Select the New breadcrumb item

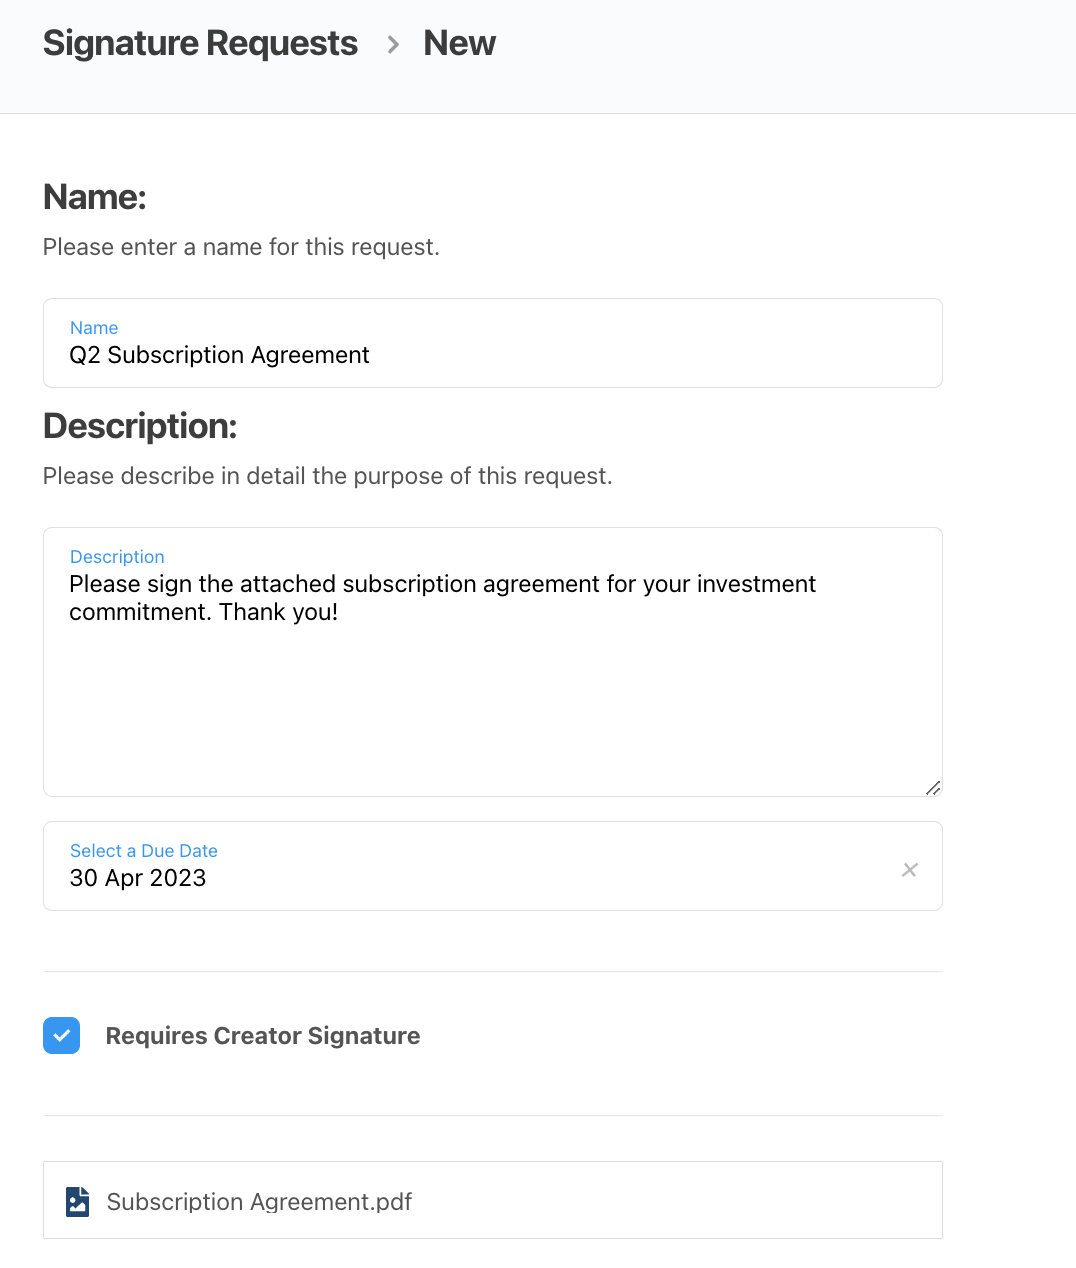point(459,43)
